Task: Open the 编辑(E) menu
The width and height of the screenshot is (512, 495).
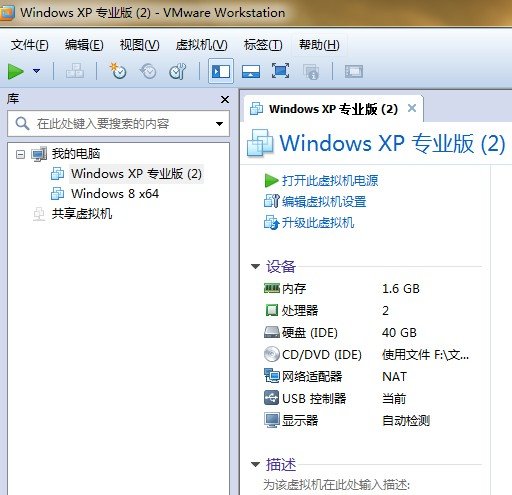Action: (x=84, y=45)
